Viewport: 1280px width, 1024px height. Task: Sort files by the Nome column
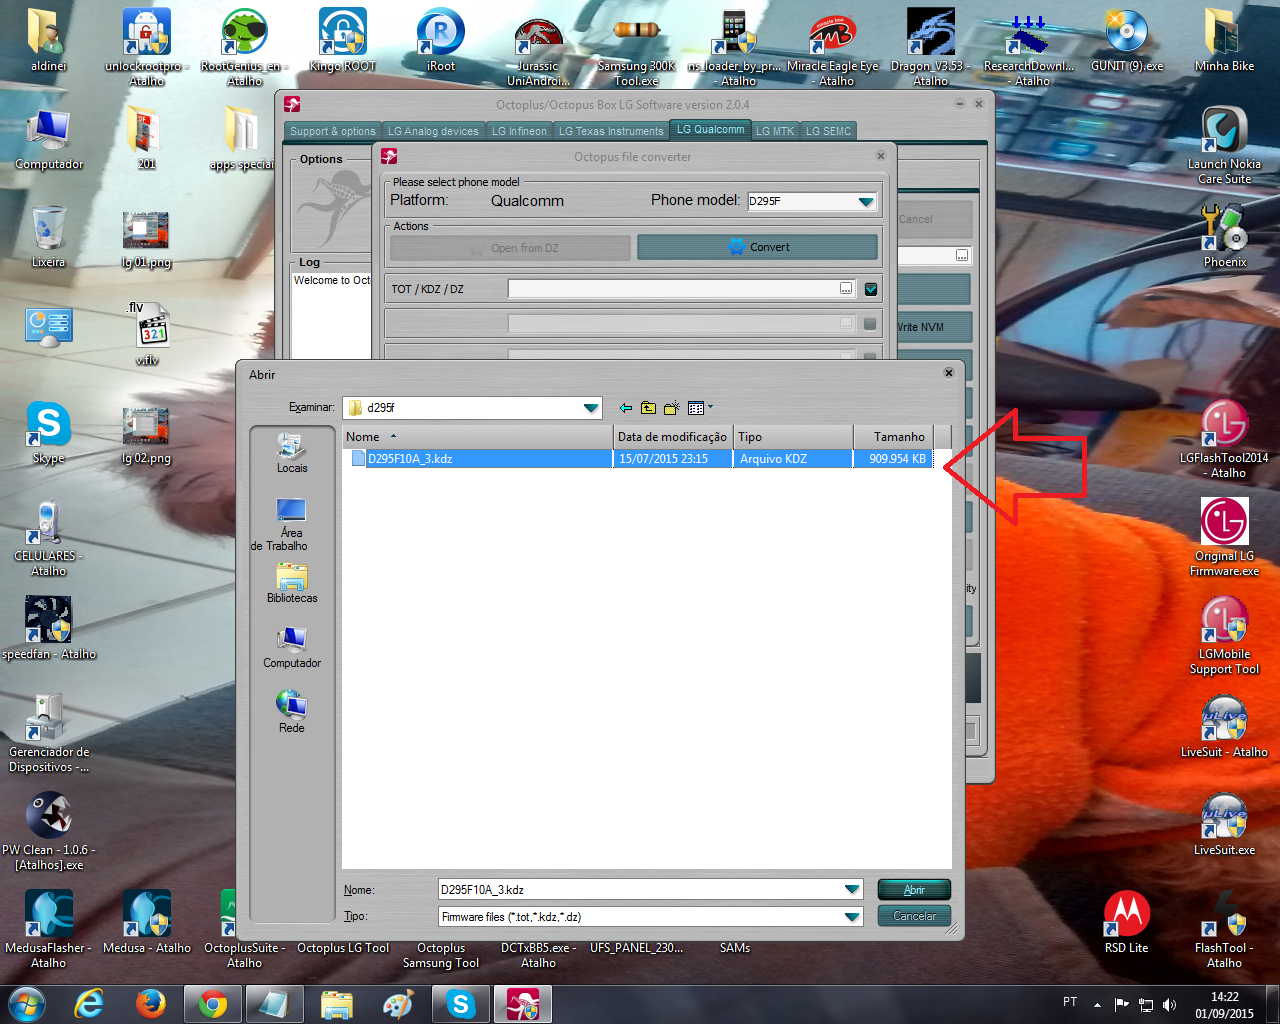[x=477, y=437]
